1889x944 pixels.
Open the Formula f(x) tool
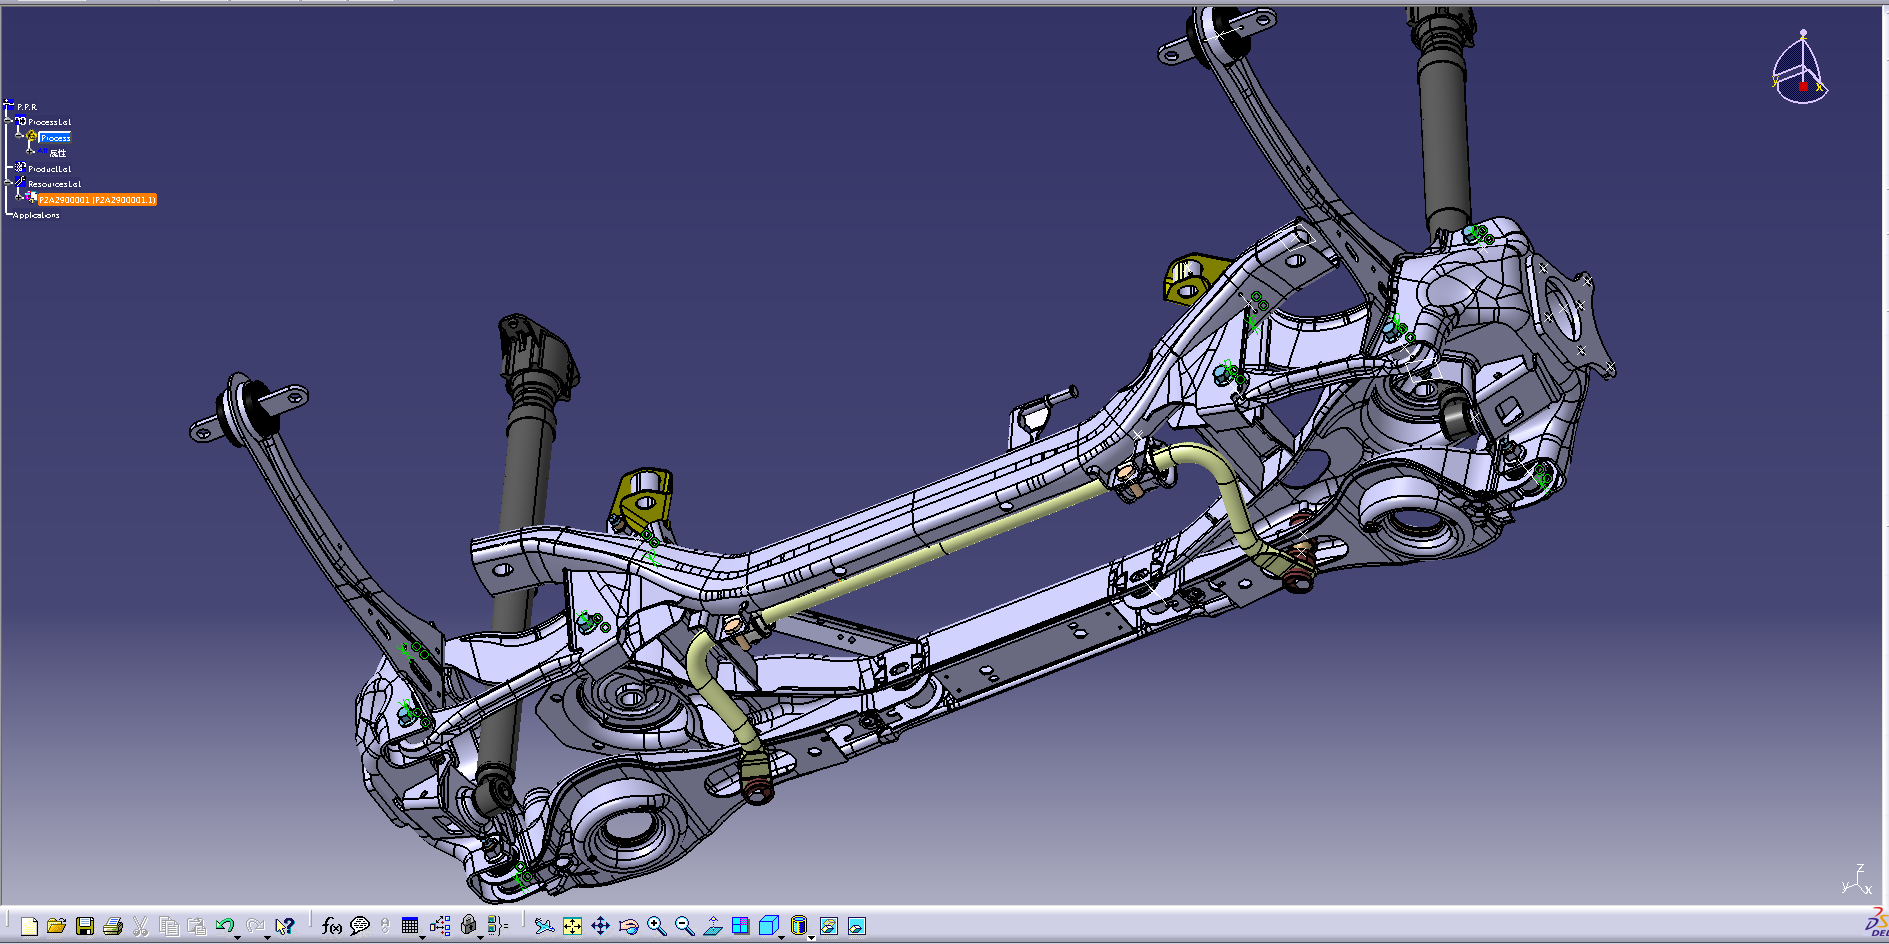pos(332,926)
